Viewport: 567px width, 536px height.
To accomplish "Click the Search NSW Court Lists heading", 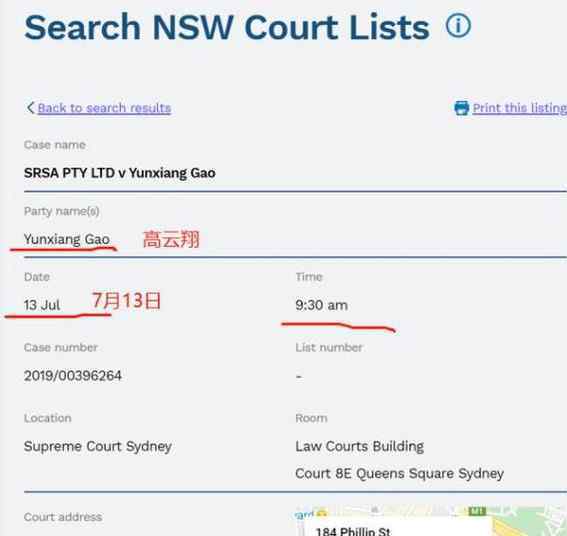I will coord(227,27).
